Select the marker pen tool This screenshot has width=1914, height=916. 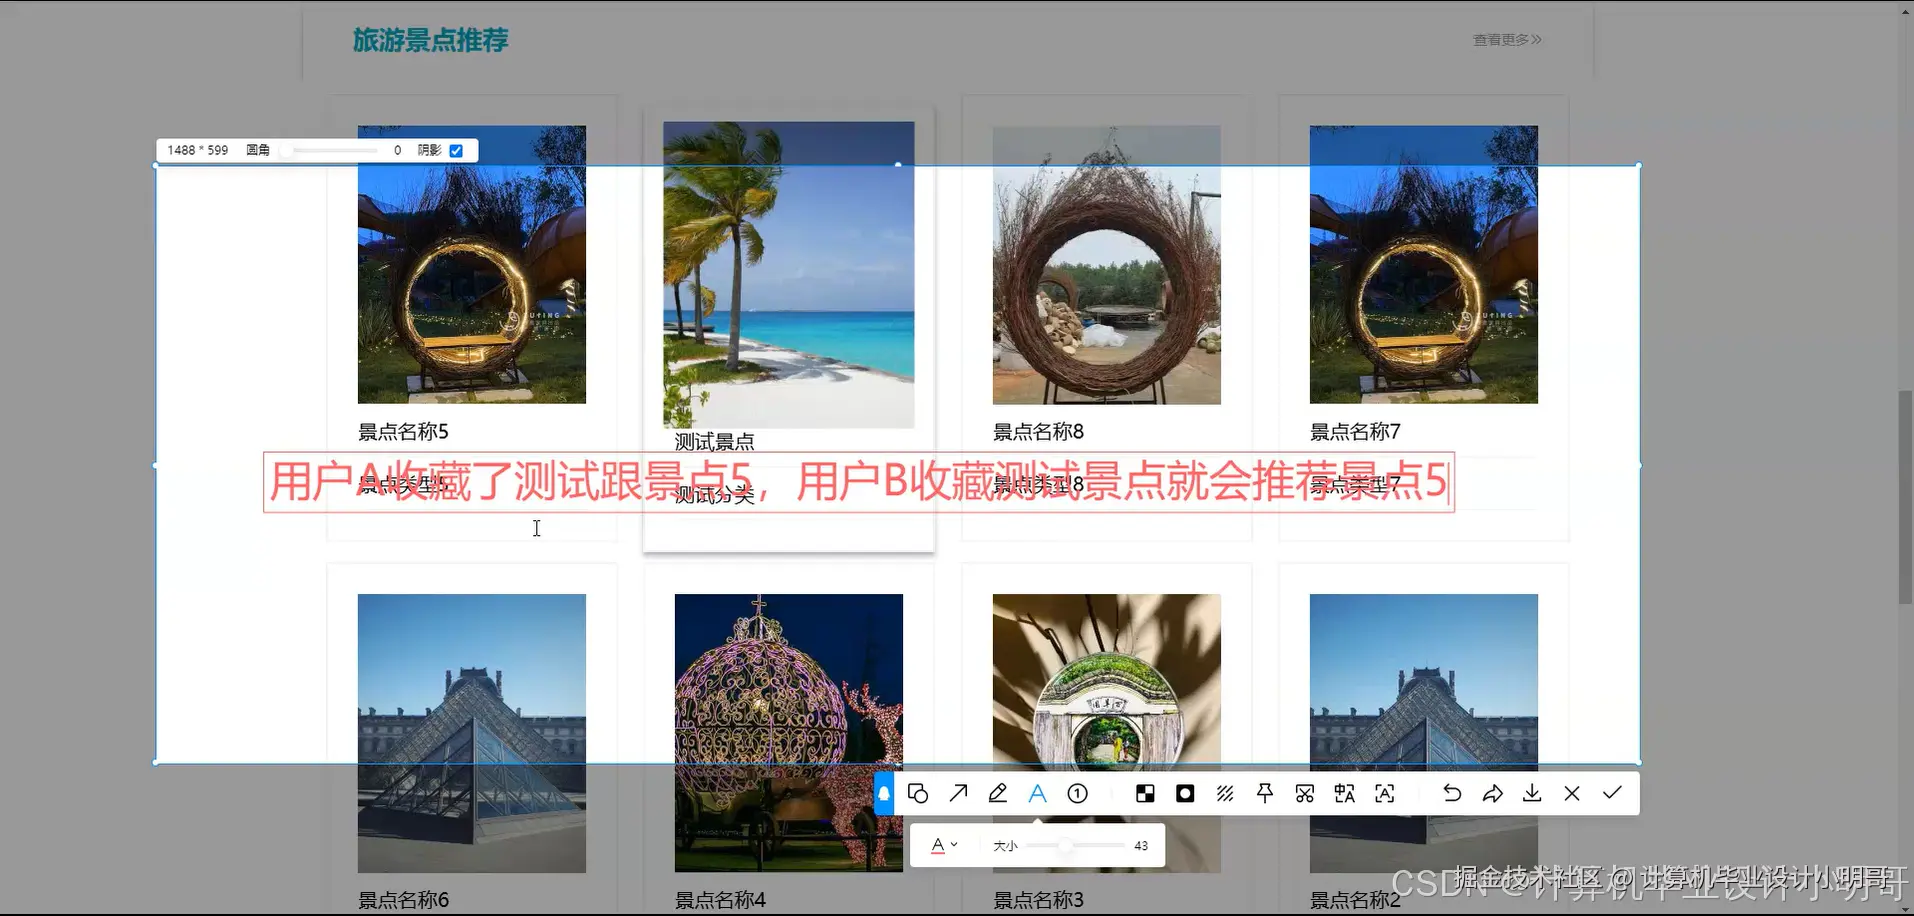(997, 792)
